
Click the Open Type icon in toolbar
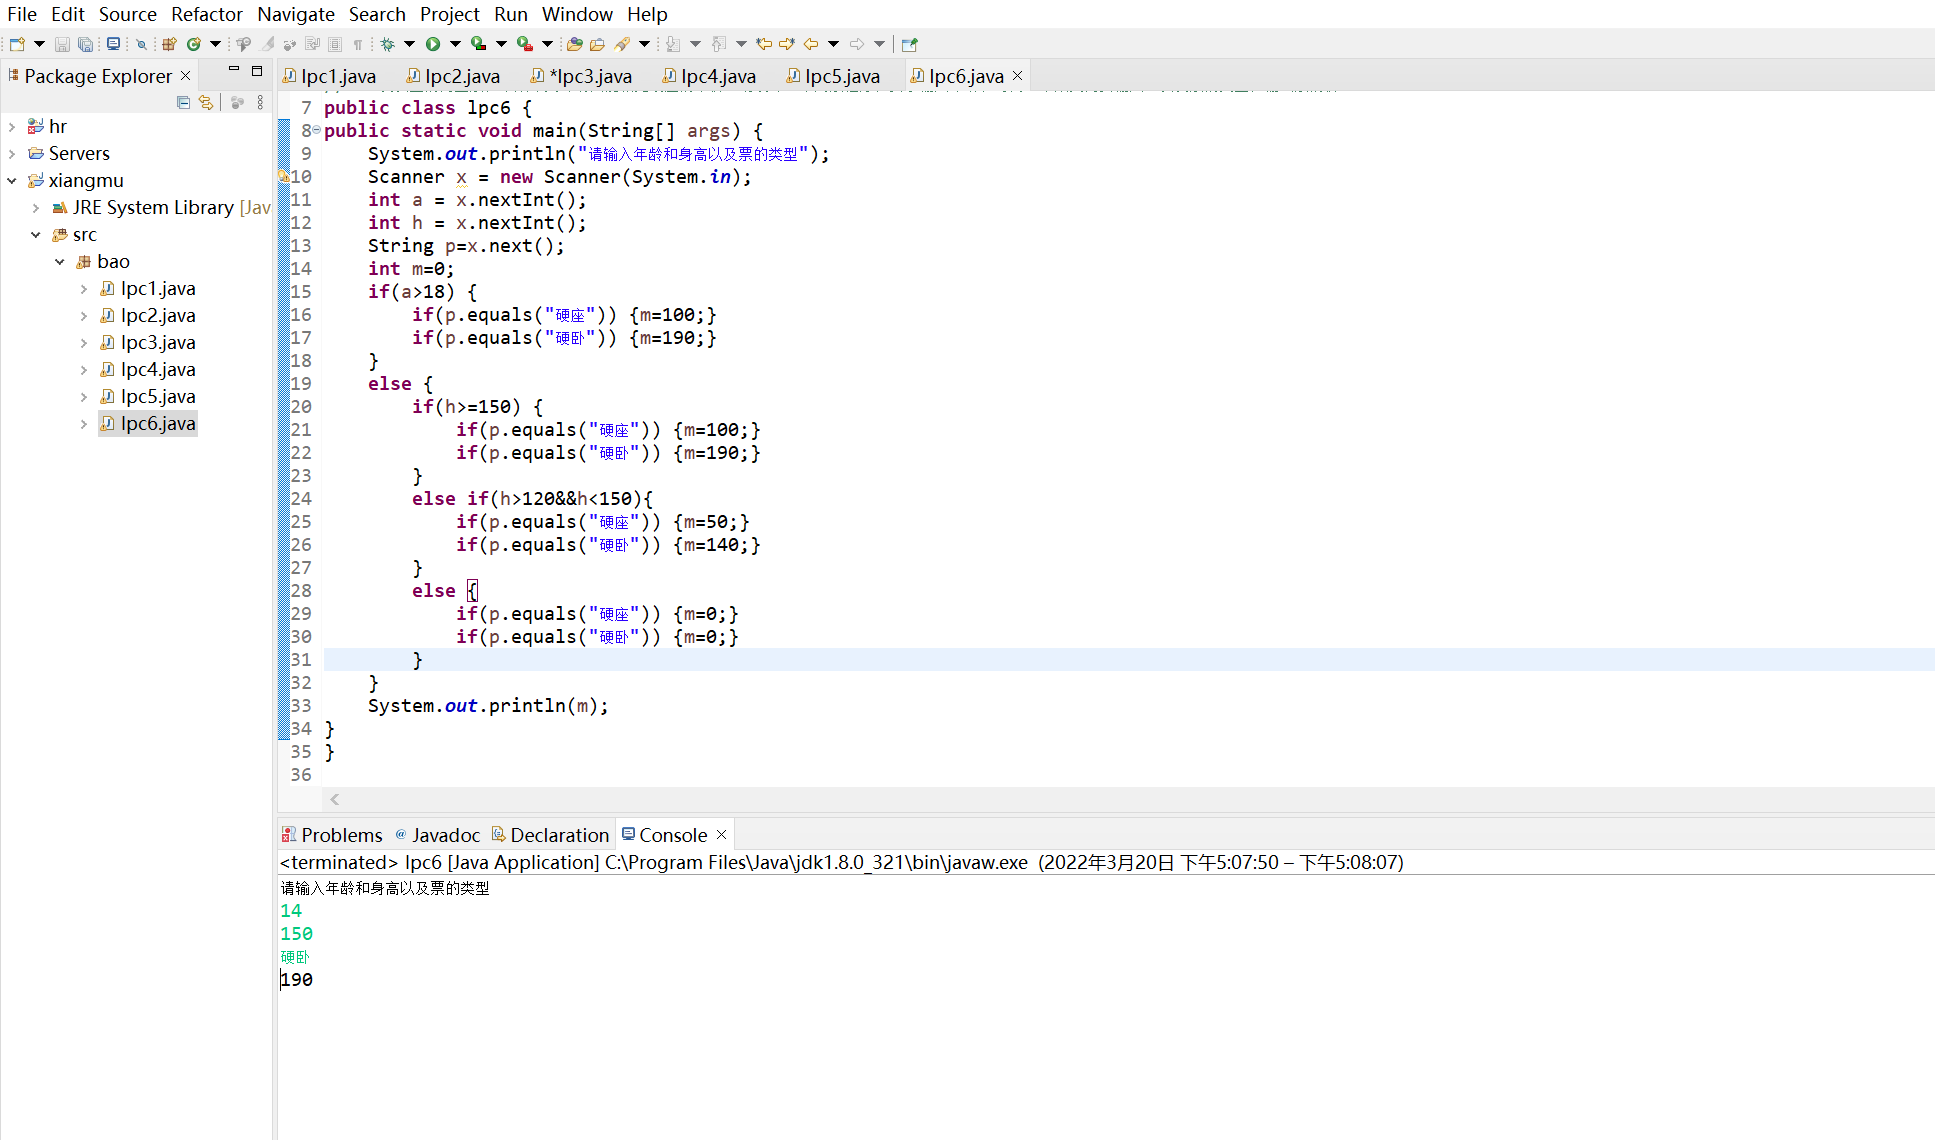coord(574,44)
